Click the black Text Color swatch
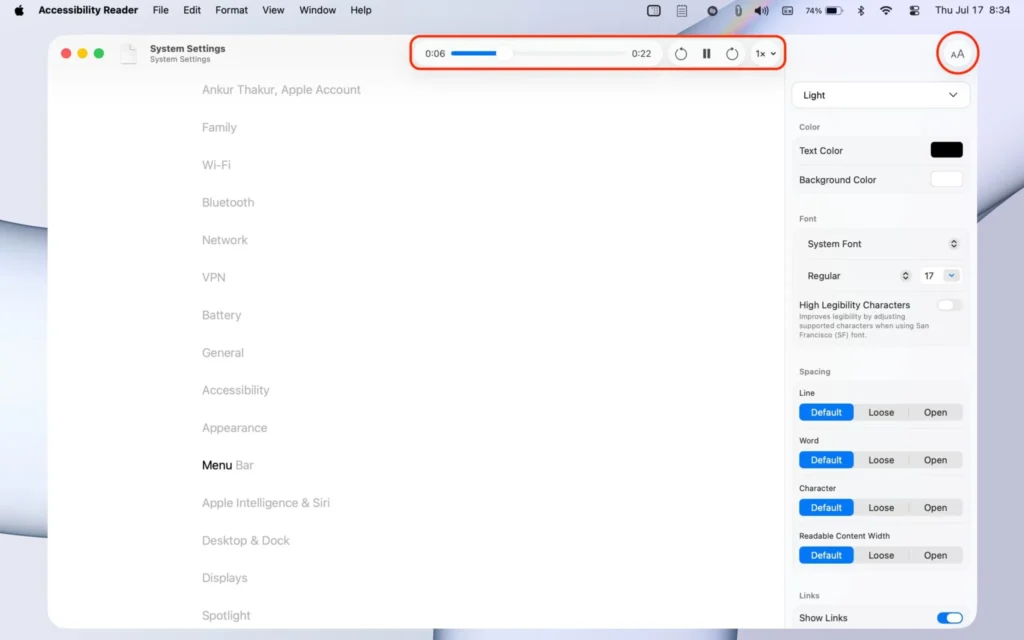Screen dimensions: 1024x640 click(x=946, y=150)
